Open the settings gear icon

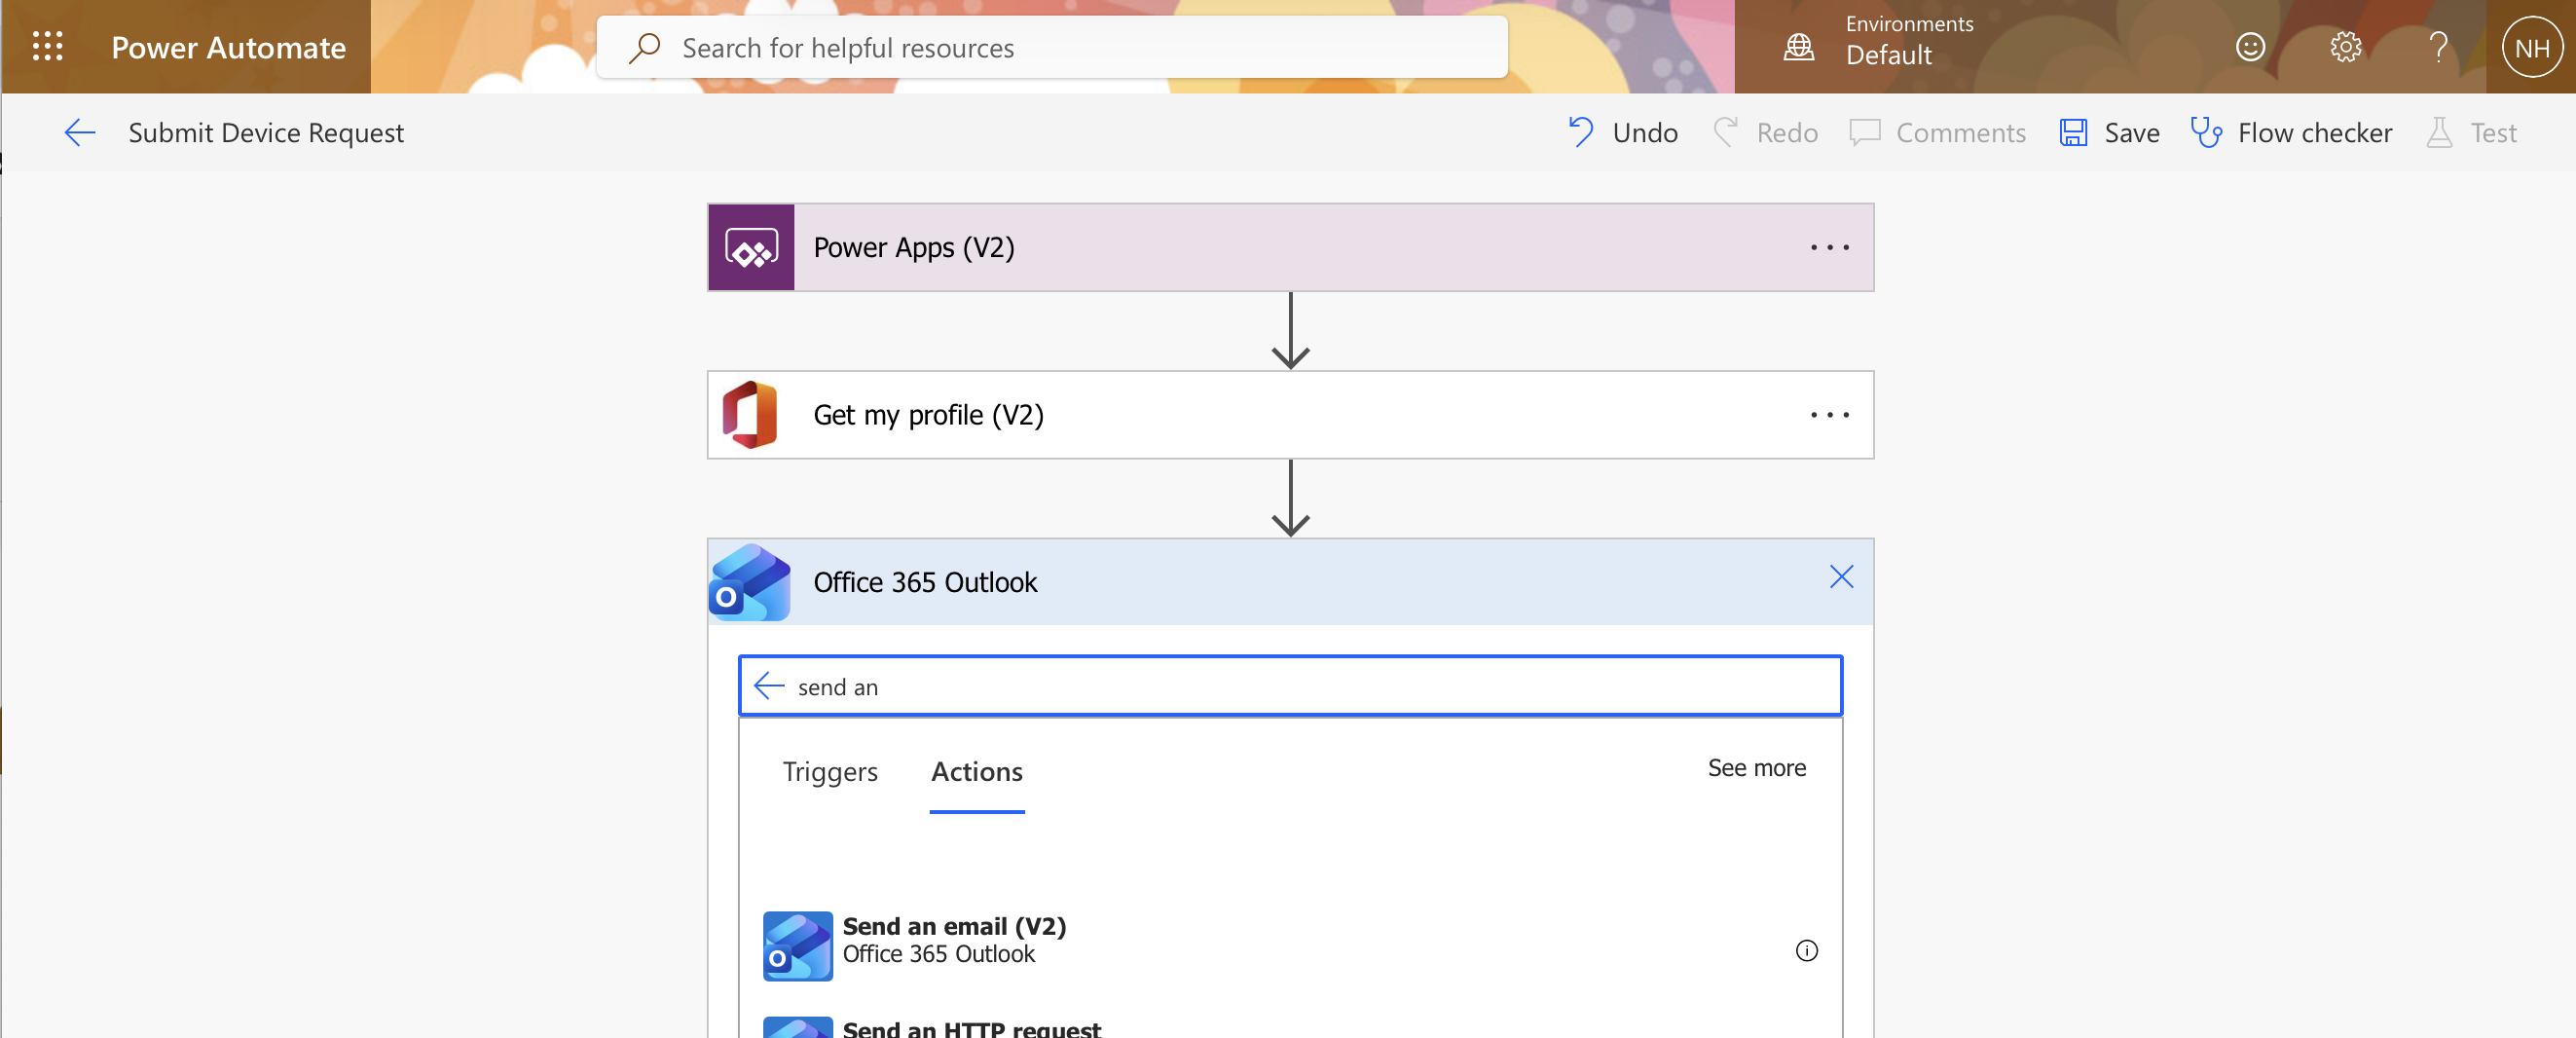(2345, 47)
